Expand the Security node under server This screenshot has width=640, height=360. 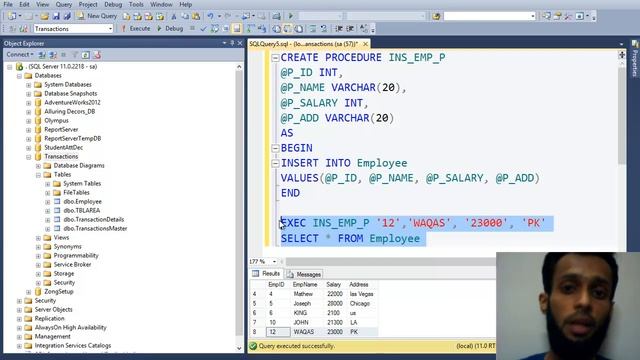[19, 301]
